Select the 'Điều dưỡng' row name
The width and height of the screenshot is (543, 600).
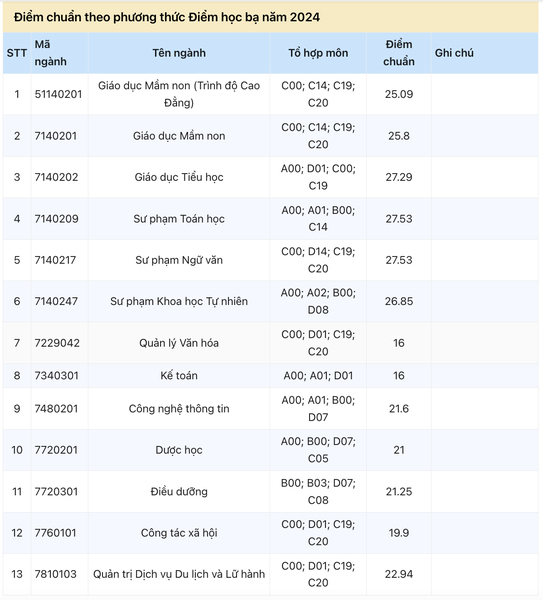click(x=179, y=491)
